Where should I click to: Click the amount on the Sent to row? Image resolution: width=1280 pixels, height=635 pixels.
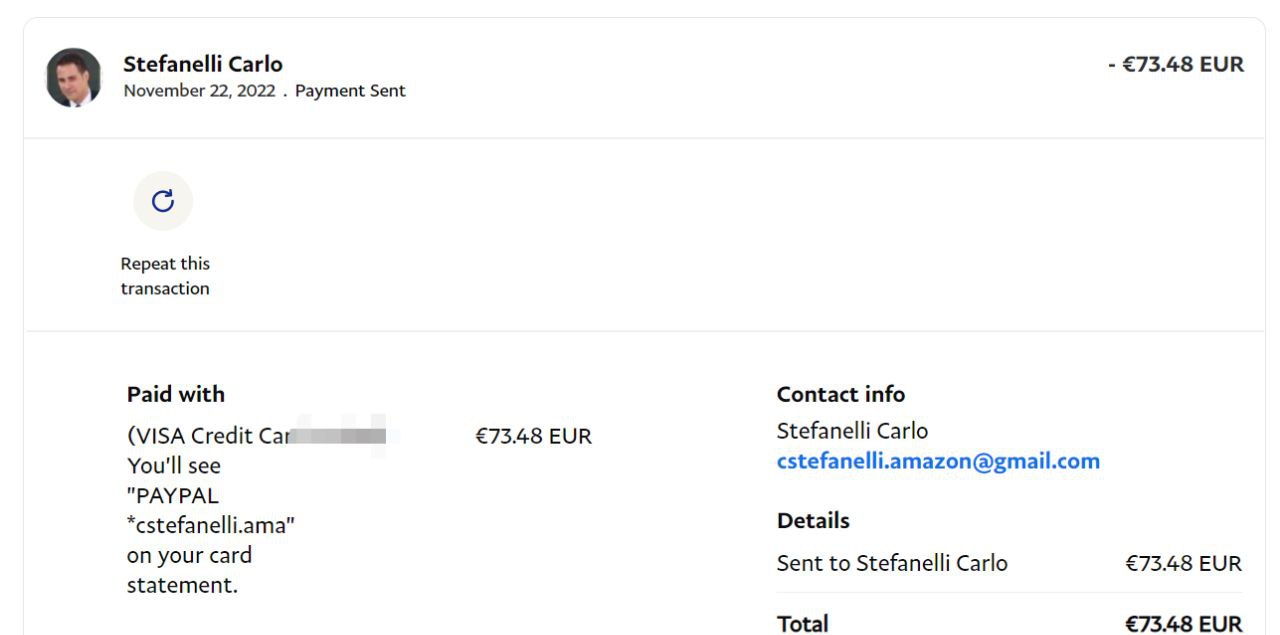tap(1183, 563)
